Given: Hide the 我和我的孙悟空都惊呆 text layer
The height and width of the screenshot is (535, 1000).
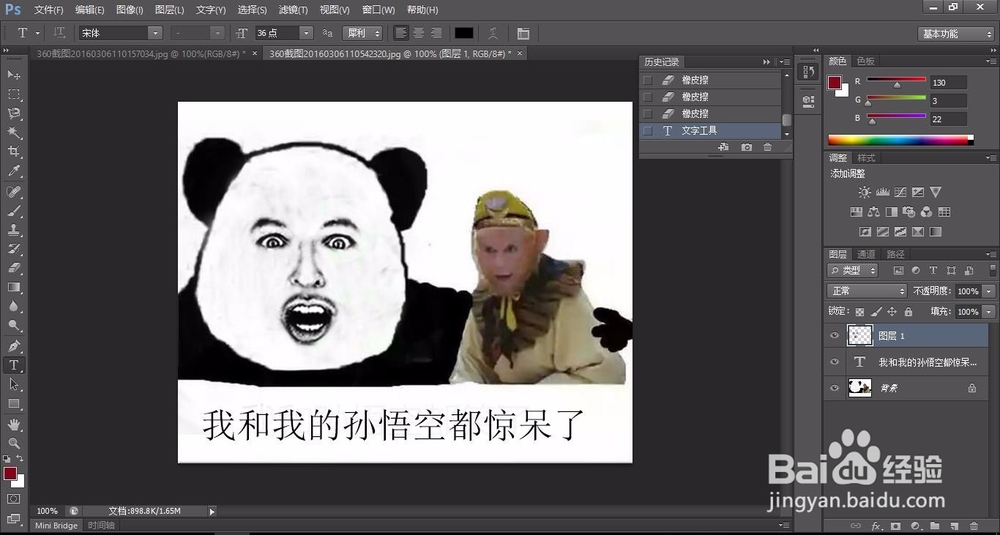Looking at the screenshot, I should pyautogui.click(x=834, y=362).
